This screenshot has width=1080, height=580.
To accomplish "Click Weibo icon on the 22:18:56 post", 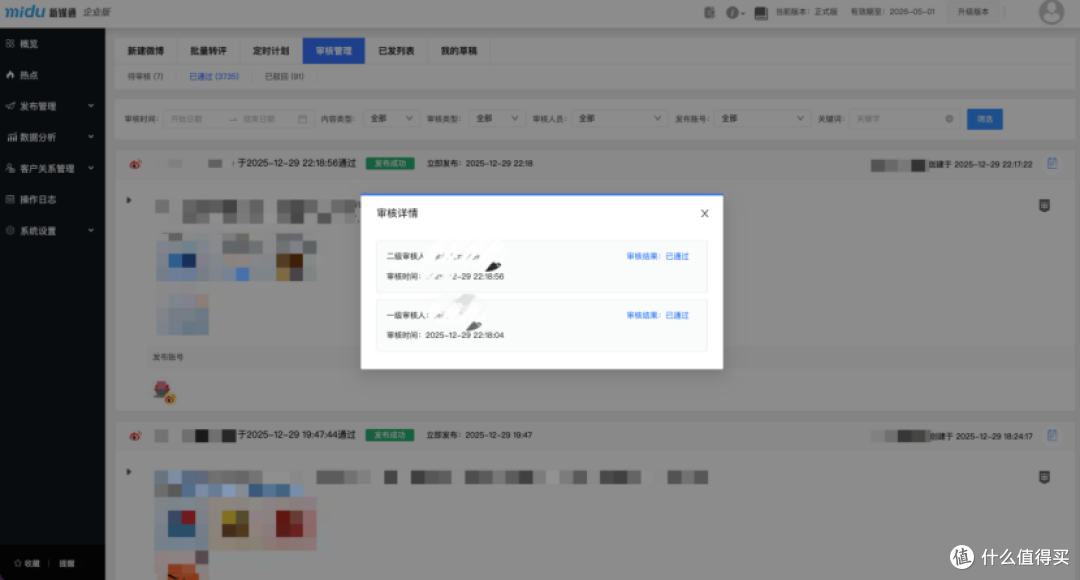I will 135,164.
